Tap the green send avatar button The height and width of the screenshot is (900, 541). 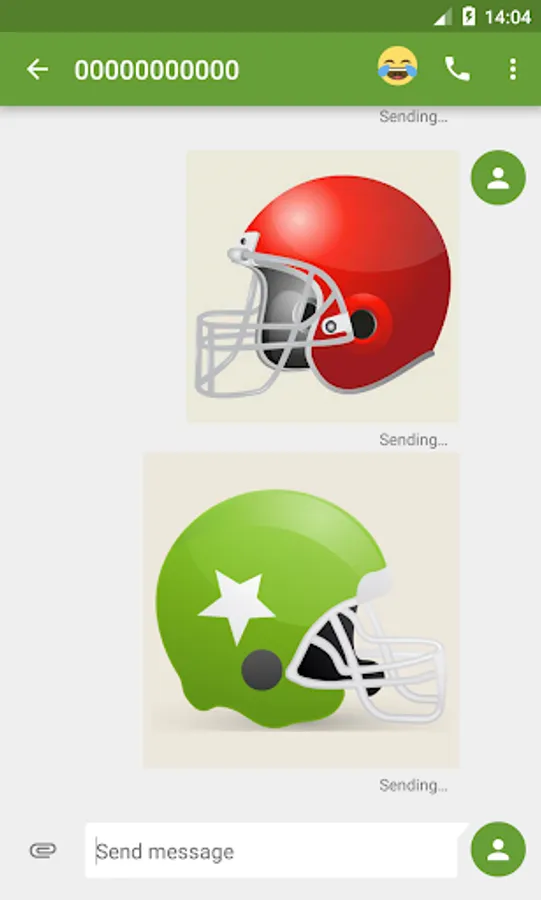(498, 849)
